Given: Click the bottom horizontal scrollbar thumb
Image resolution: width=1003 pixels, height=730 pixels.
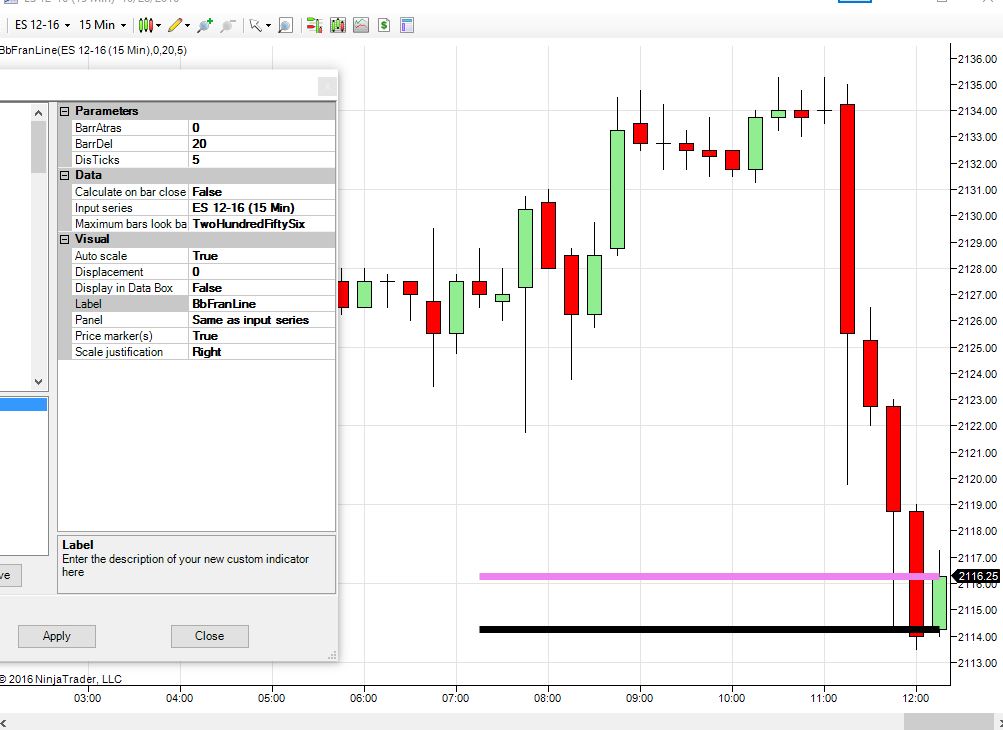Looking at the screenshot, I should (x=949, y=722).
